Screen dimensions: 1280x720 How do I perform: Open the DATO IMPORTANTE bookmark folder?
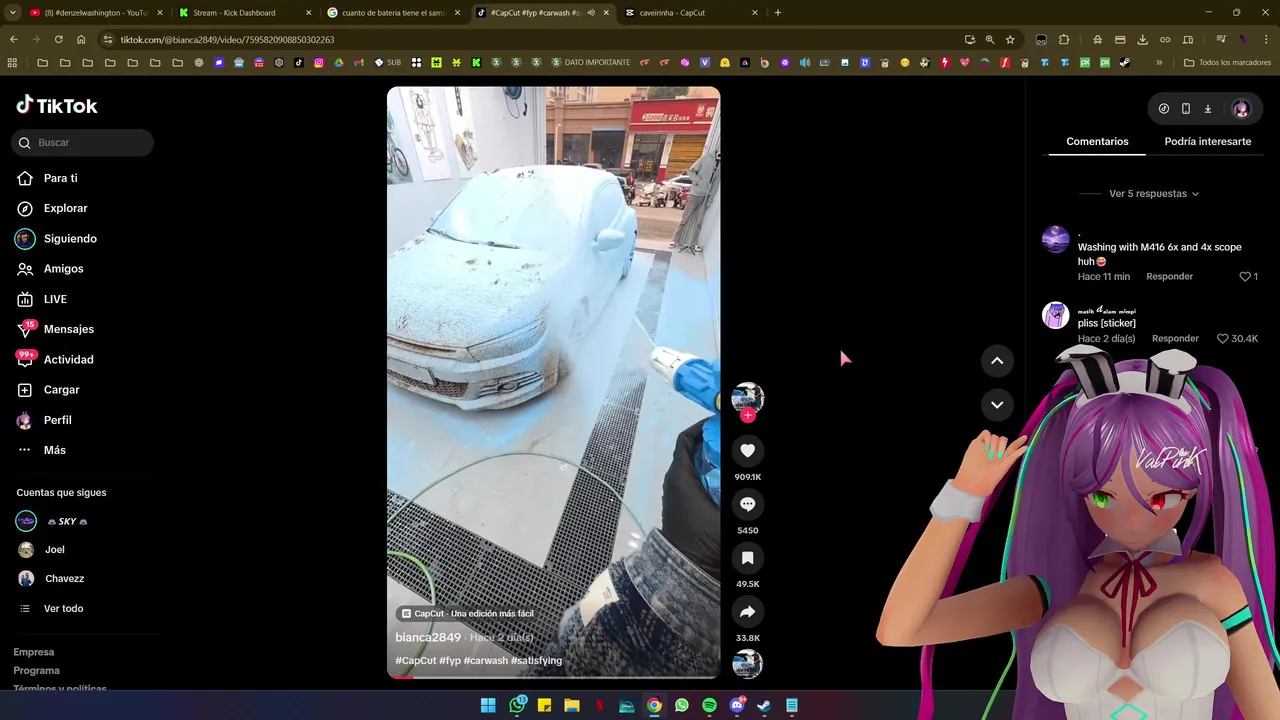click(591, 62)
